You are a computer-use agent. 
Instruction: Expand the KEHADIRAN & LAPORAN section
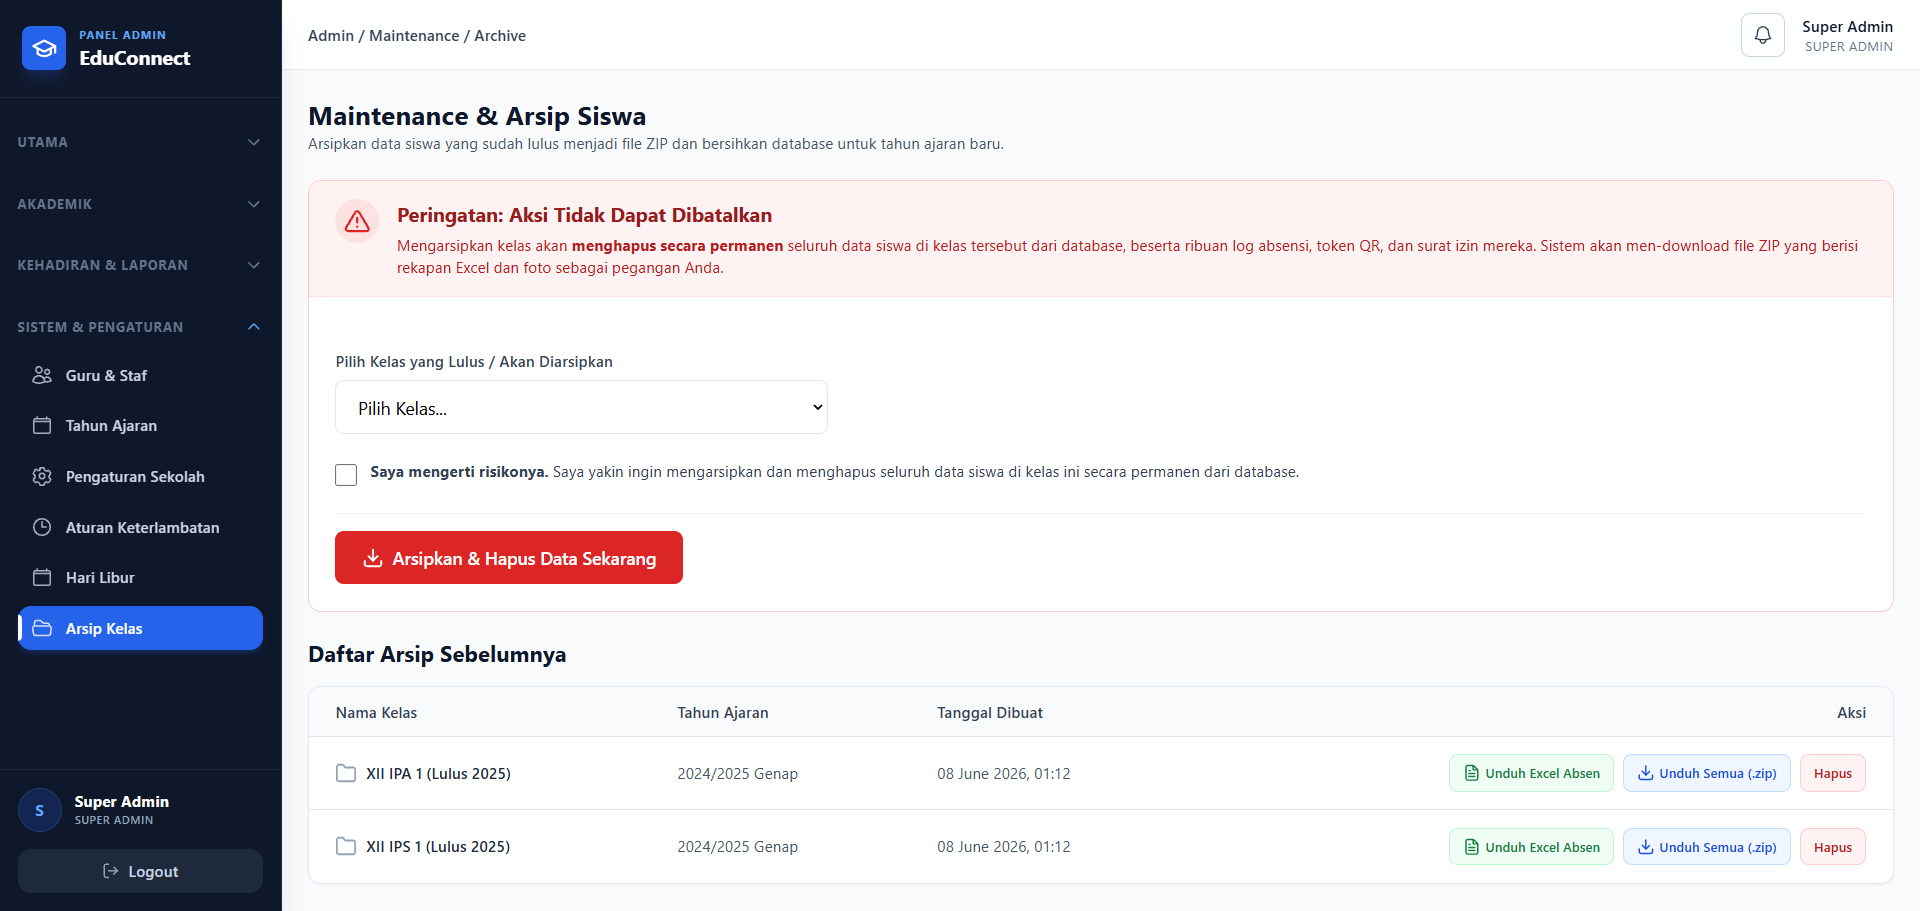140,265
